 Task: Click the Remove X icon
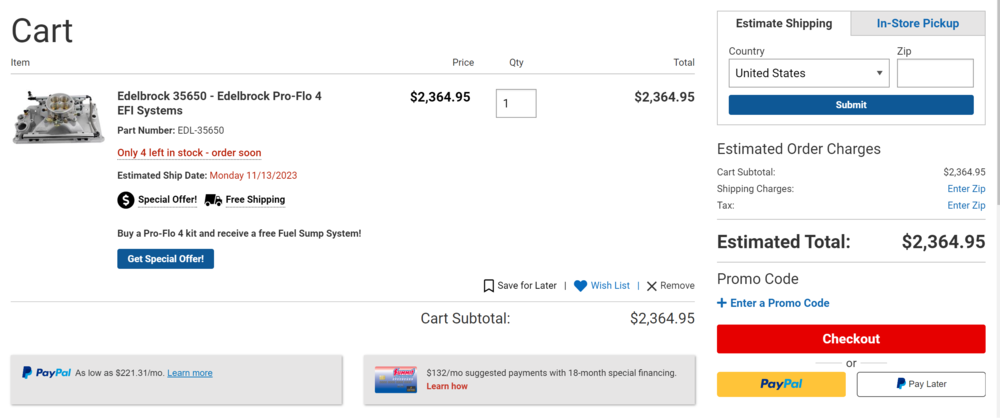click(x=652, y=286)
